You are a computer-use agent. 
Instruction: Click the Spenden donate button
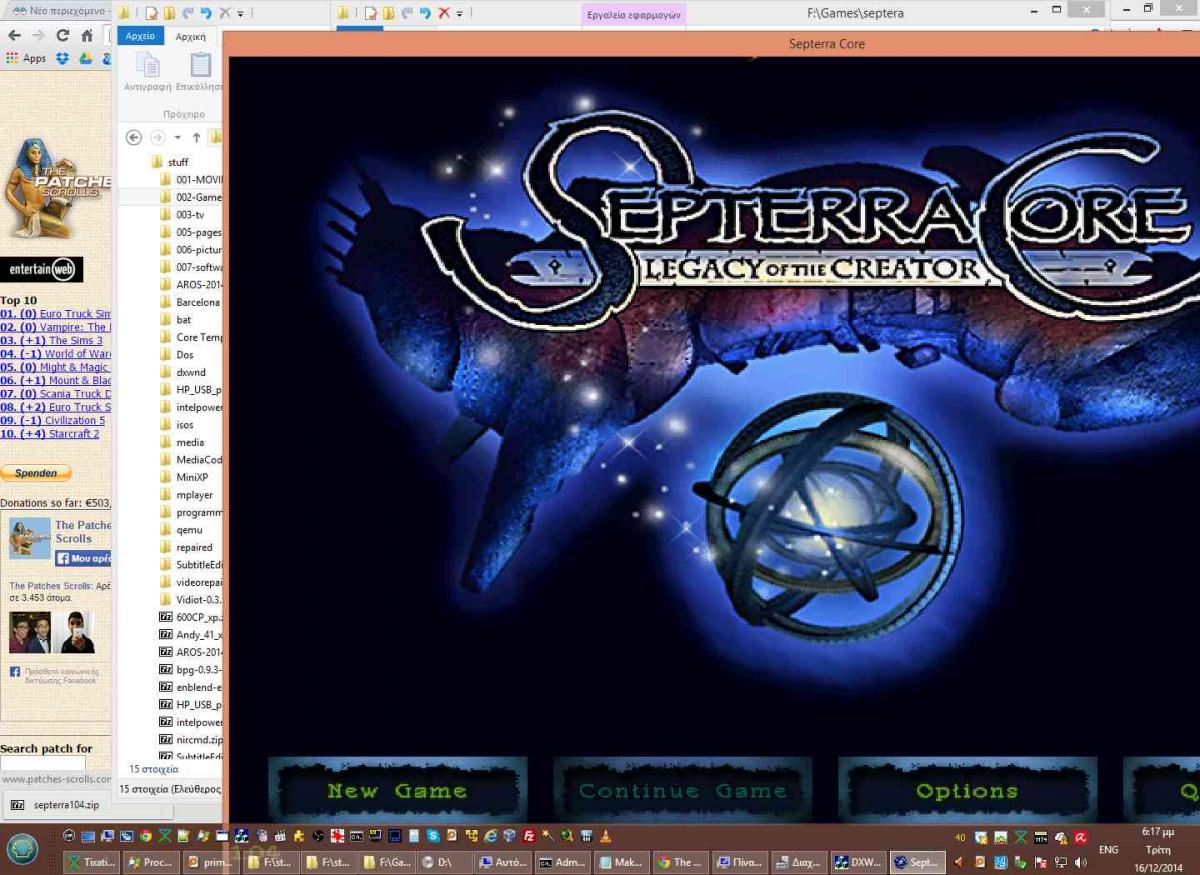pos(36,473)
